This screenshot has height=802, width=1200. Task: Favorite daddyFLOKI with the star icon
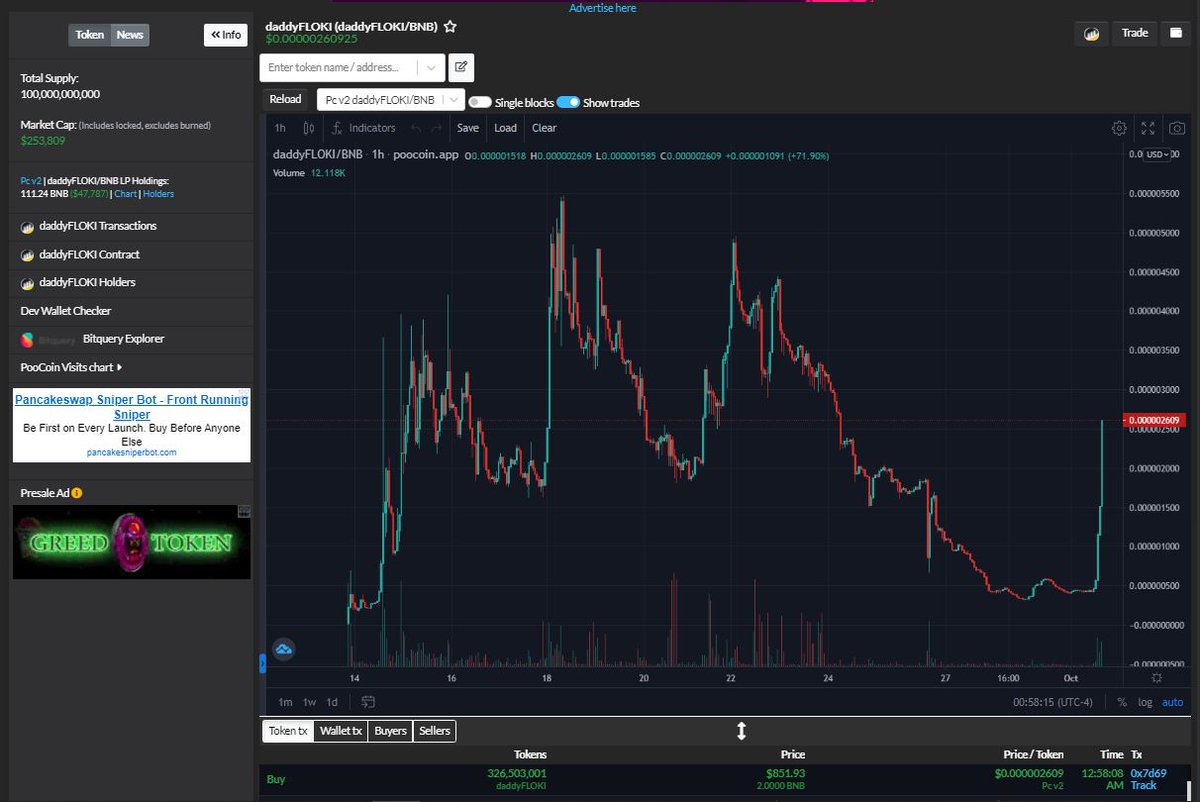[x=450, y=27]
